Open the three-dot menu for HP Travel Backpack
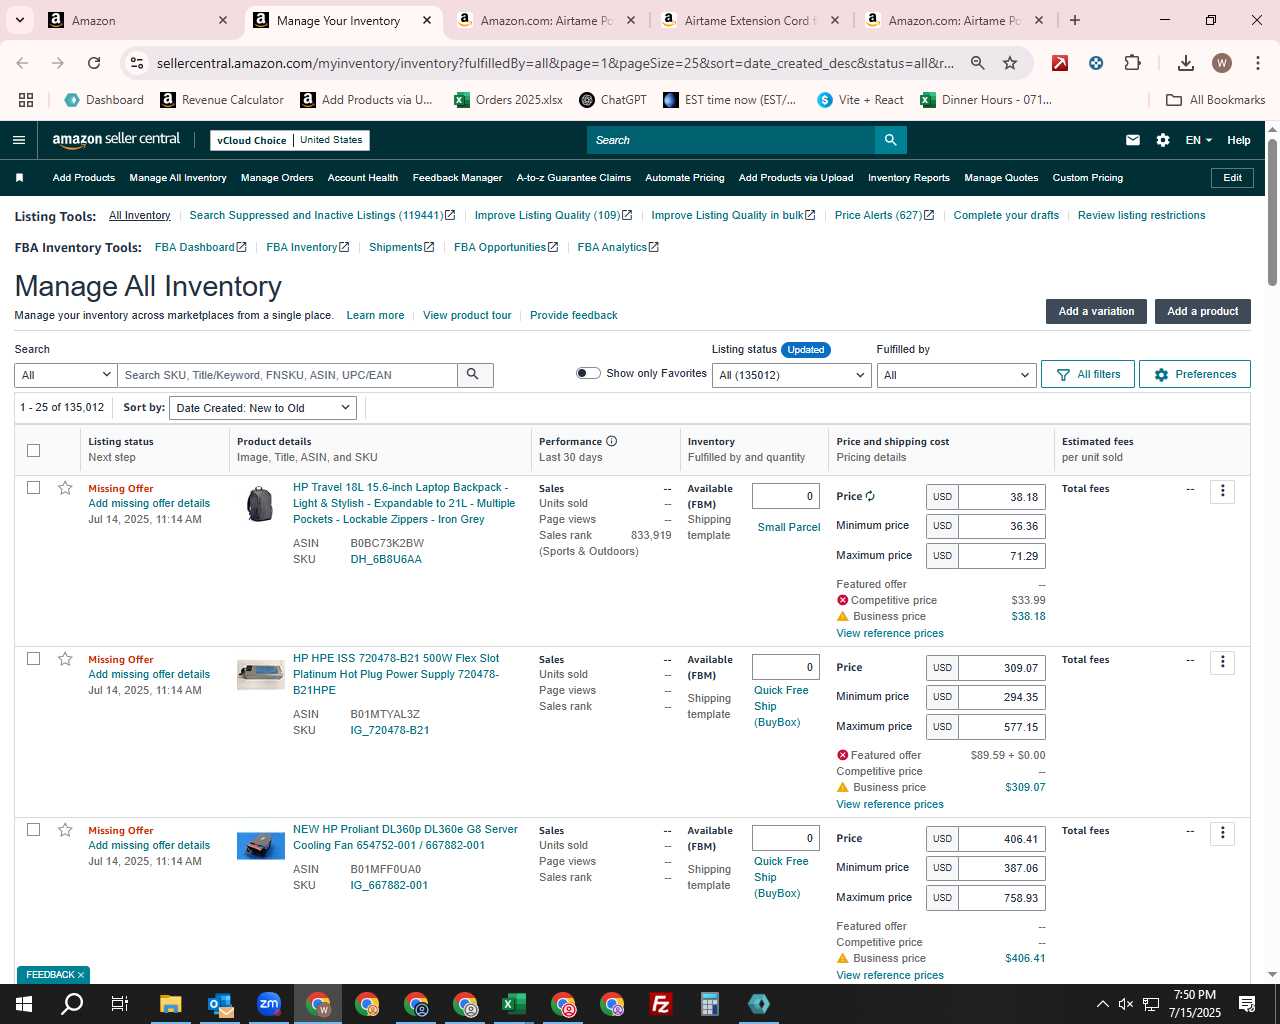This screenshot has width=1280, height=1024. click(1222, 491)
